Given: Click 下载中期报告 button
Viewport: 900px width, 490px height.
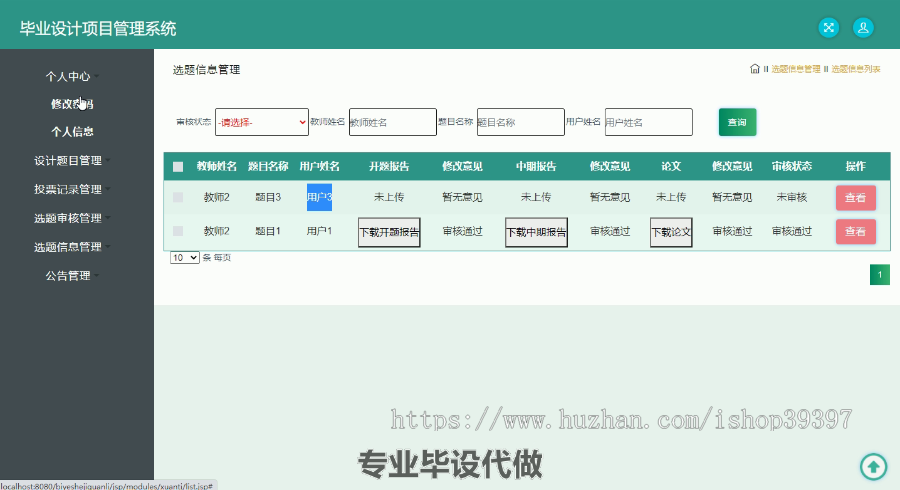Looking at the screenshot, I should coord(536,232).
